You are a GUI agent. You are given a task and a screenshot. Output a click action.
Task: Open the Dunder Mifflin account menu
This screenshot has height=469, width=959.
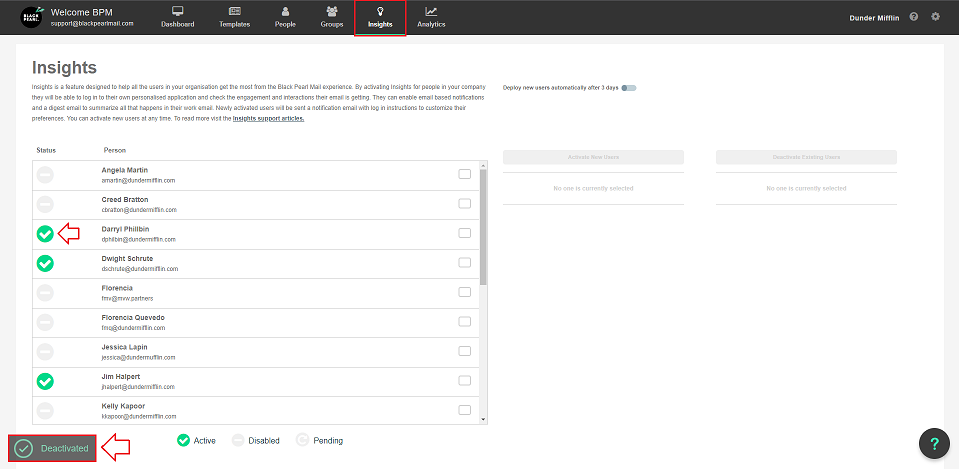tap(873, 18)
